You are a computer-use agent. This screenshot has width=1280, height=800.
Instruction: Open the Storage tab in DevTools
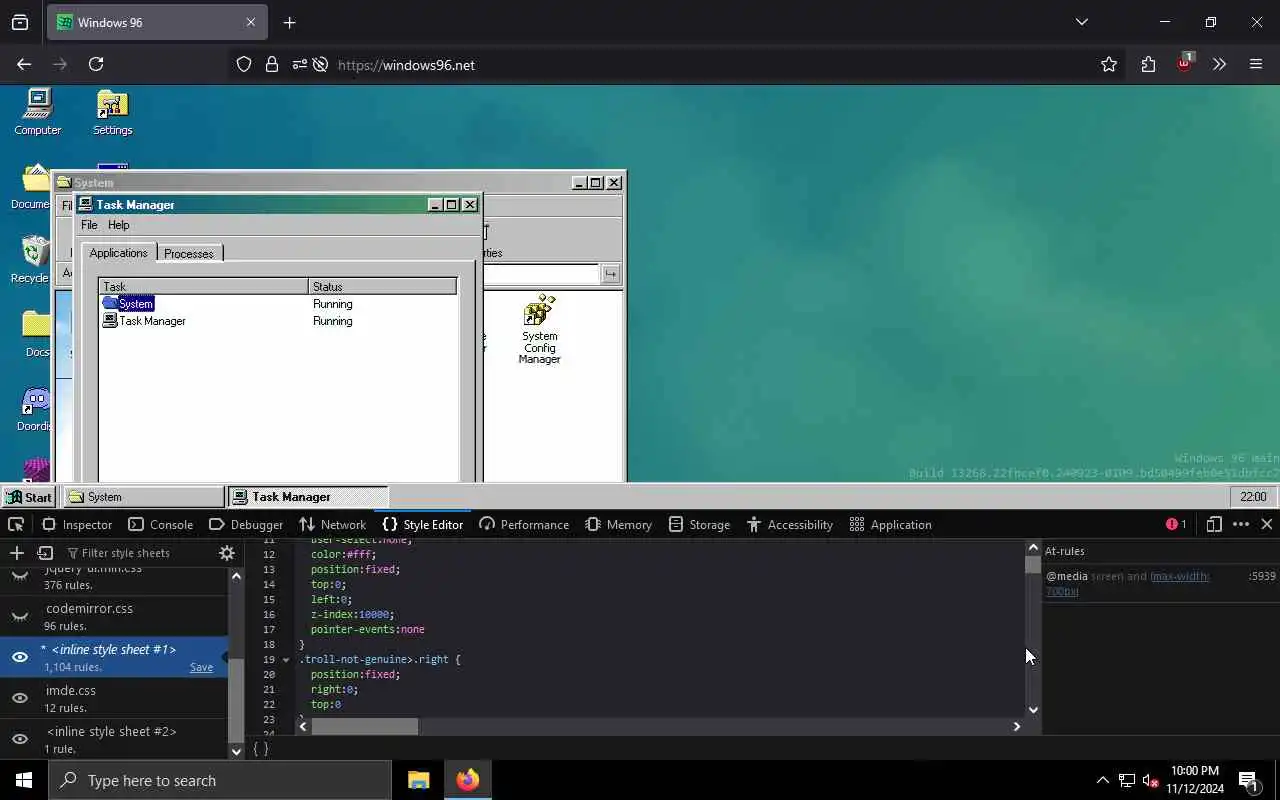click(x=700, y=524)
